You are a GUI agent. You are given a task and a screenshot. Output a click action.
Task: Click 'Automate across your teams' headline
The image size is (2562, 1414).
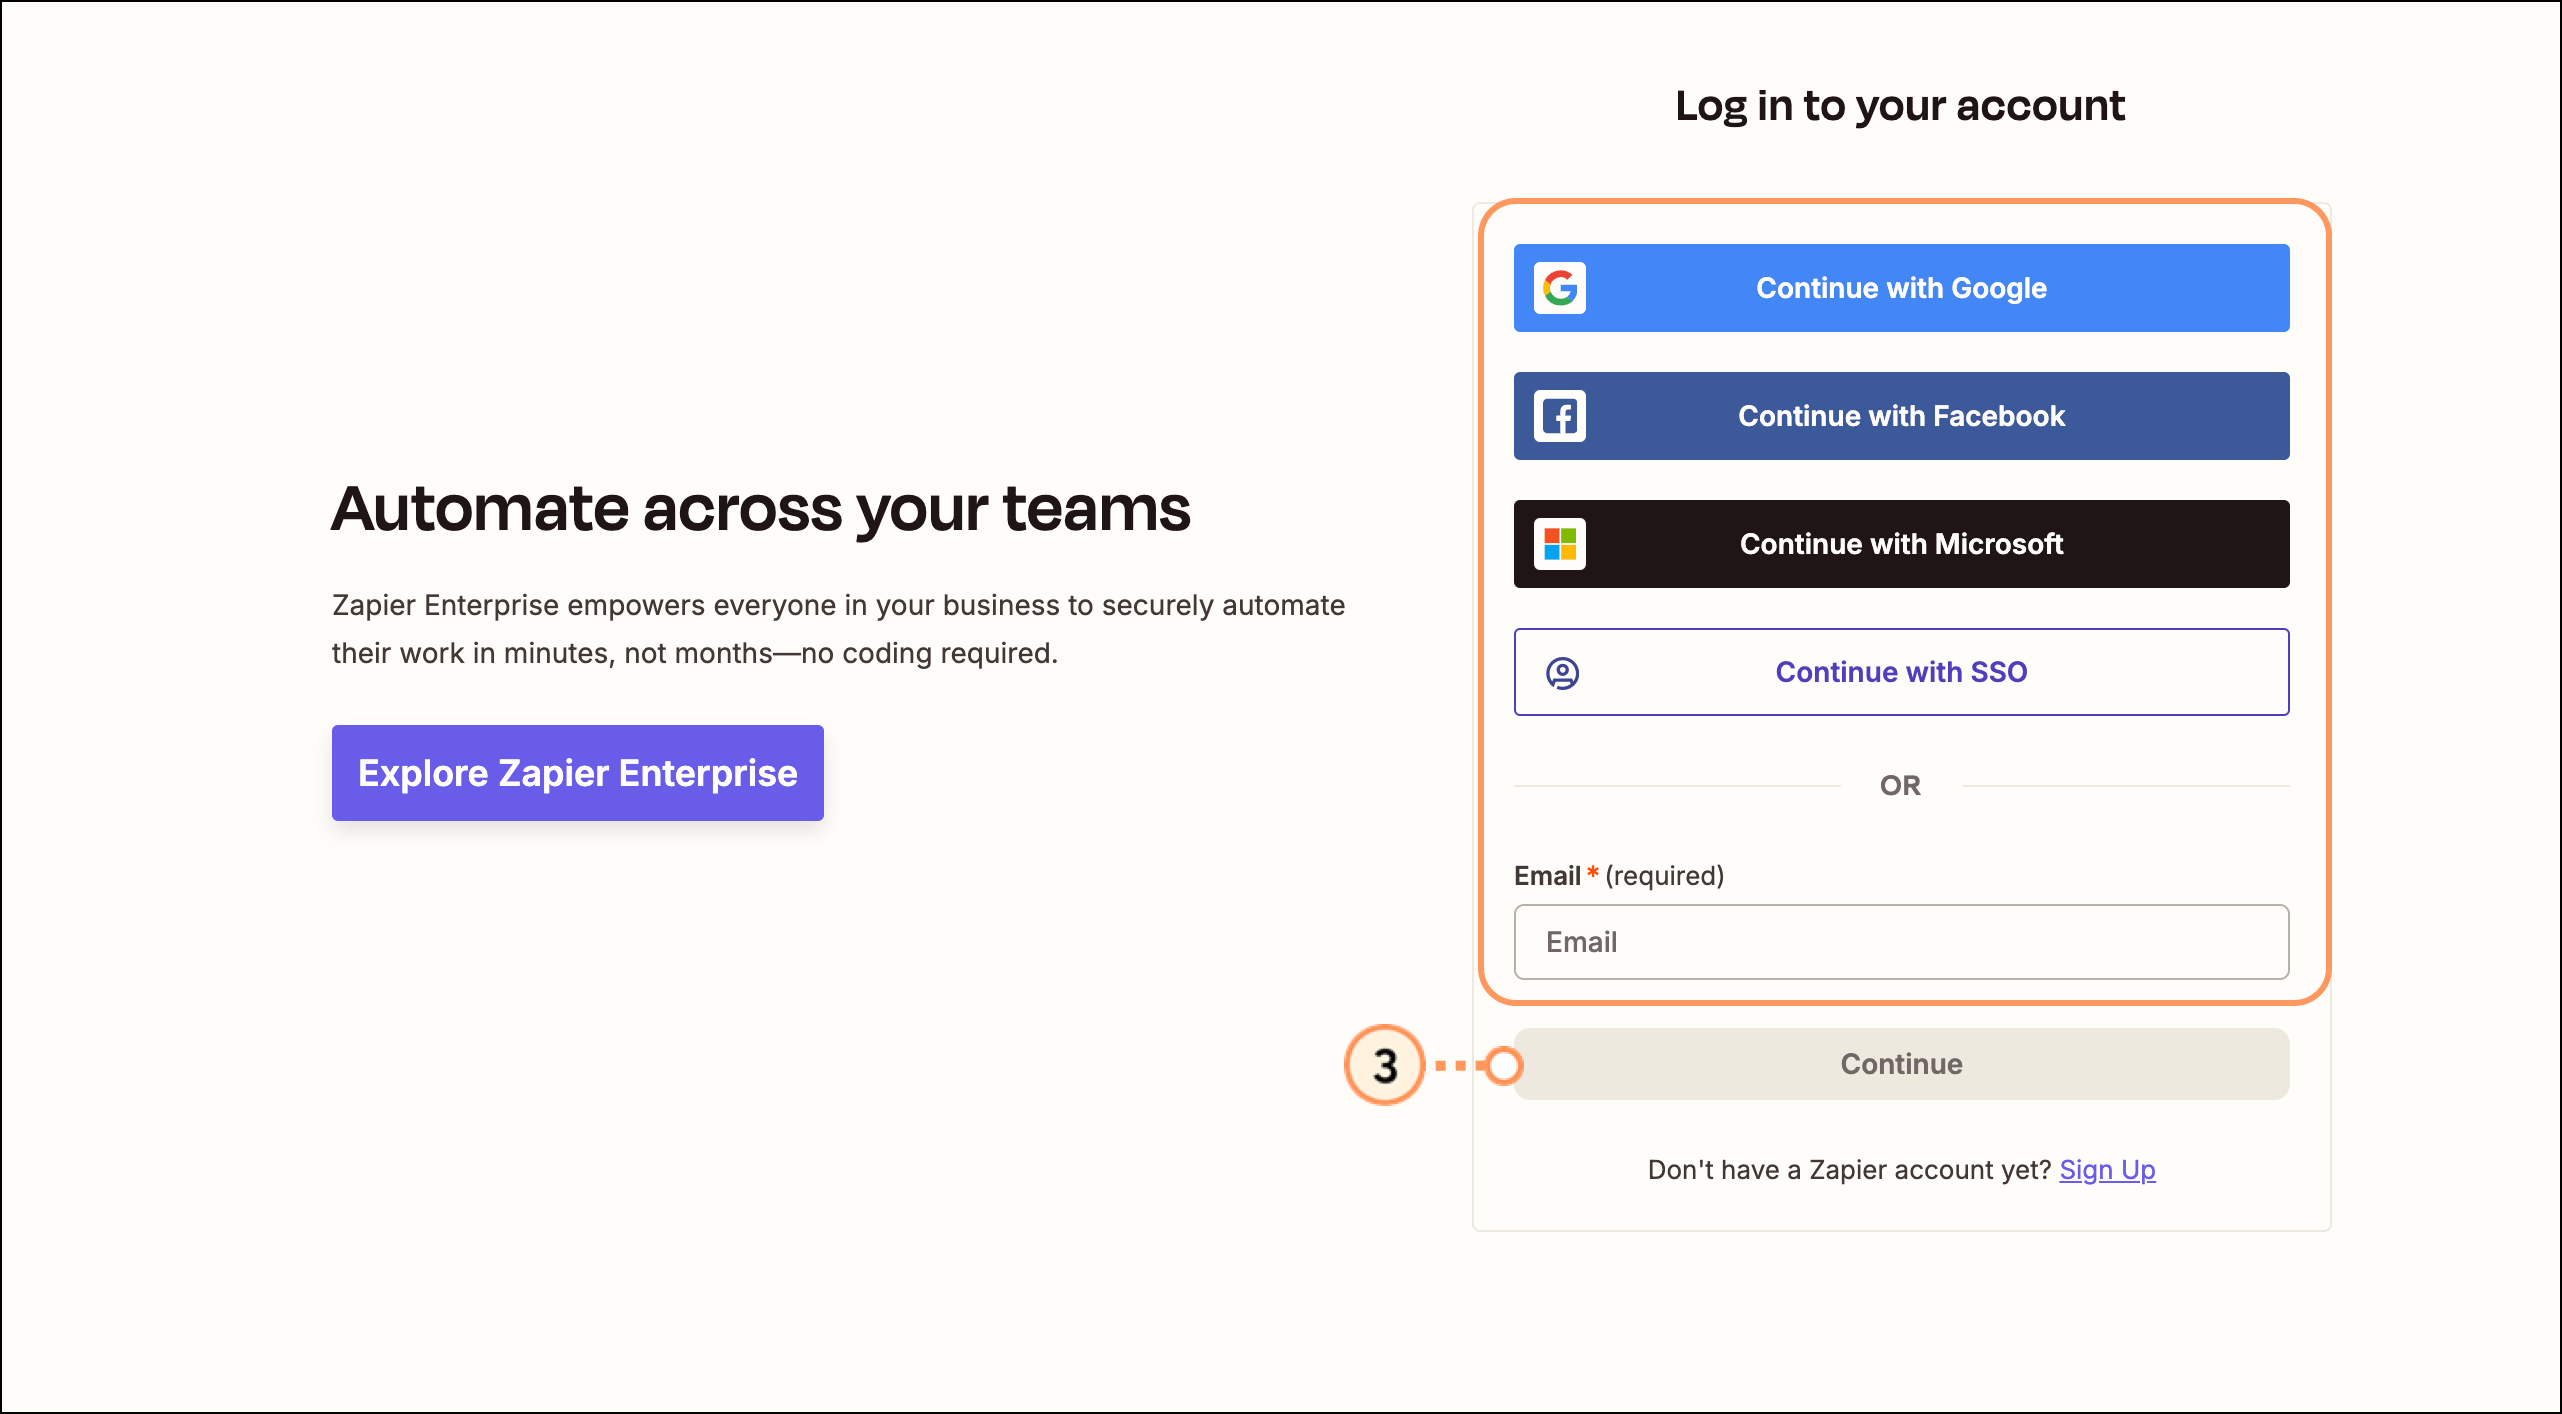(x=761, y=509)
